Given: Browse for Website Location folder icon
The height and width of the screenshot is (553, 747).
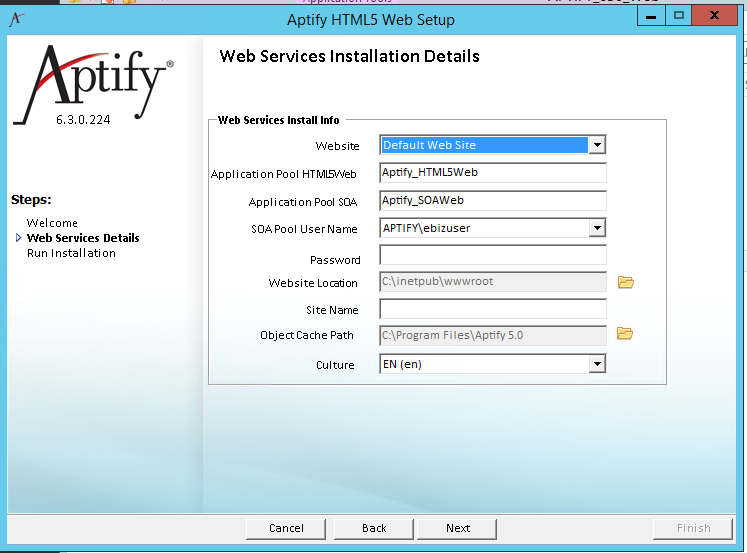Looking at the screenshot, I should 626,282.
